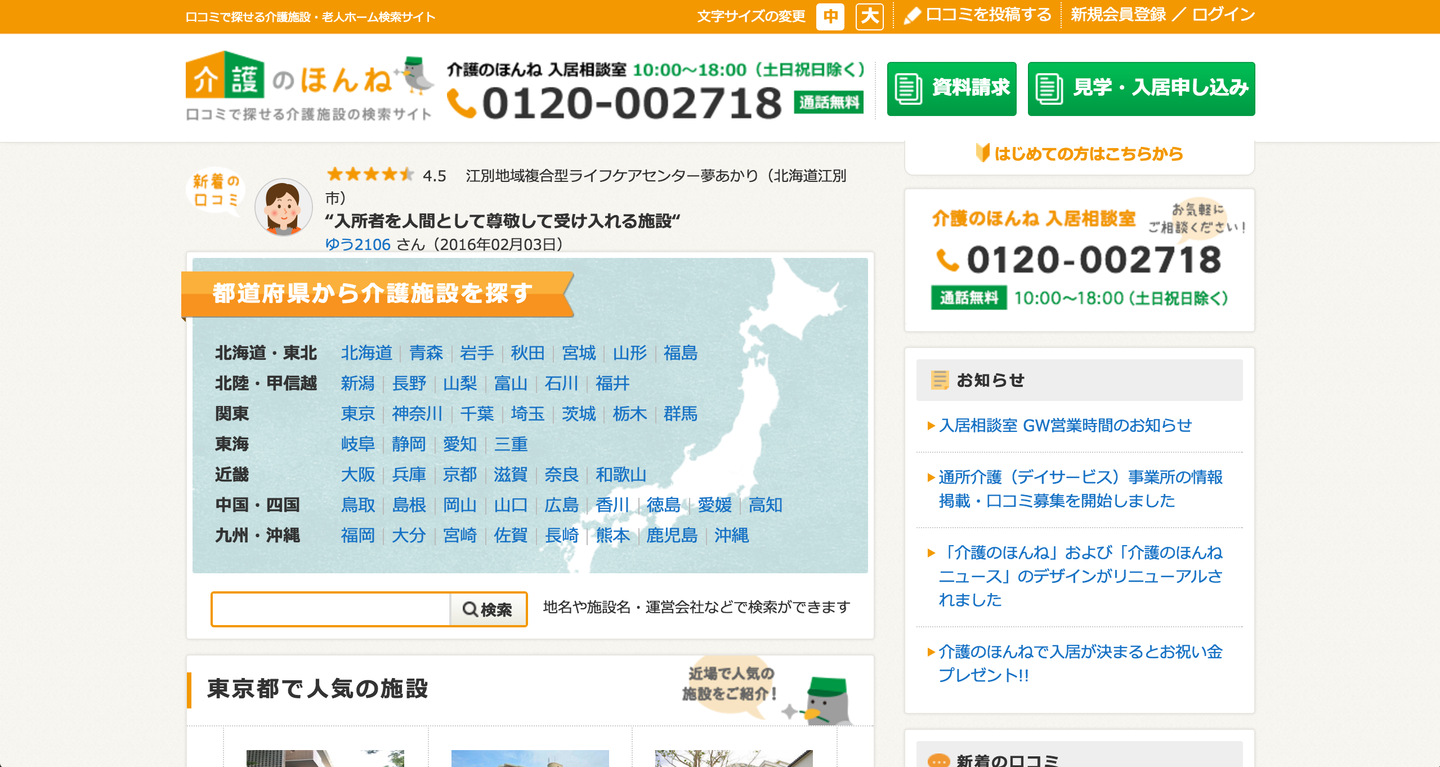The image size is (1440, 767).
Task: Click the 4.5 star rating icons
Action: (370, 175)
